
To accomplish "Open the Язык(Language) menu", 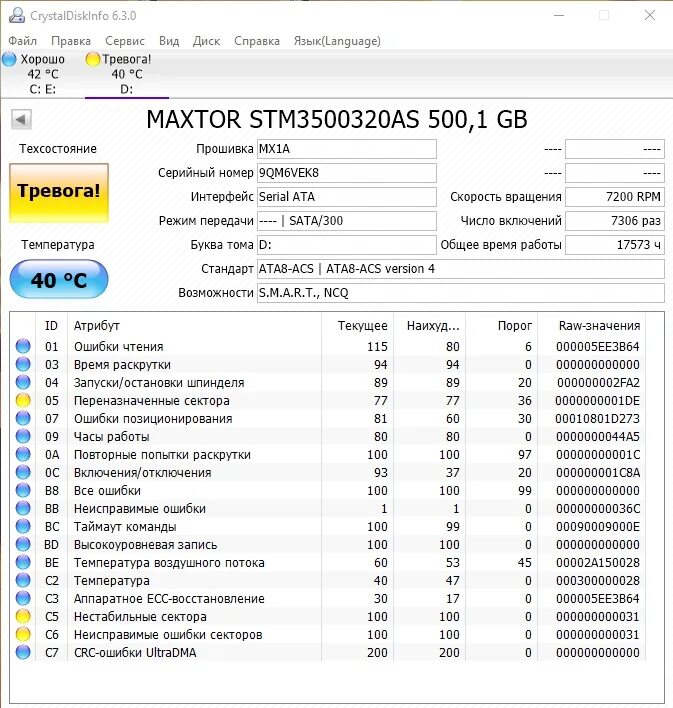I will click(337, 41).
